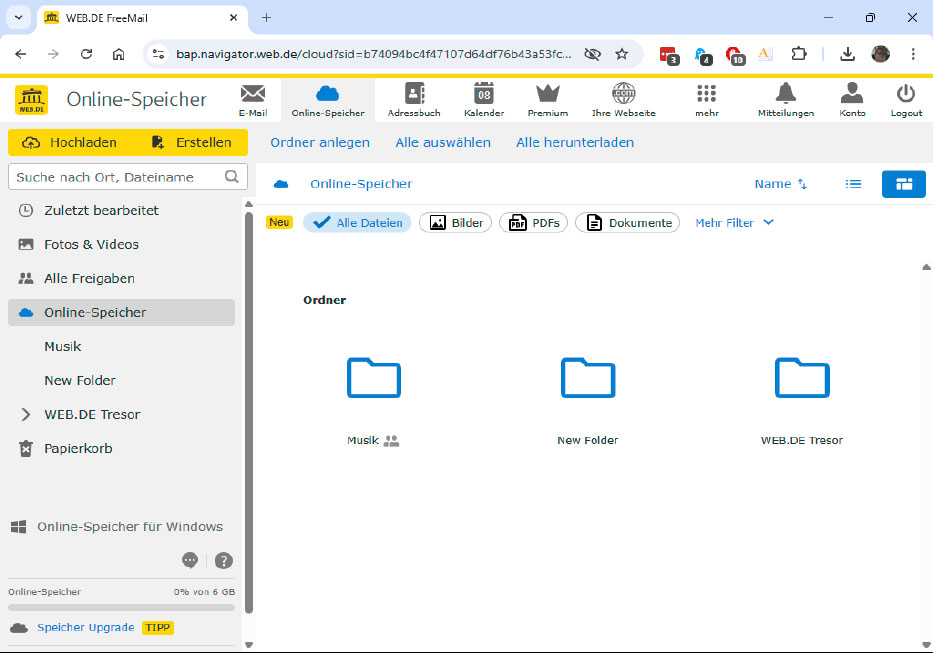The height and width of the screenshot is (653, 933).
Task: Enable the PDFs file filter
Action: click(533, 222)
